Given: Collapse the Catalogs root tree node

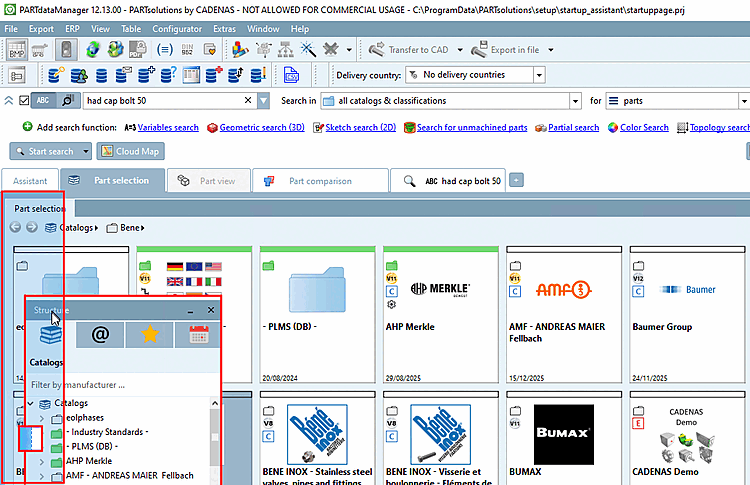Looking at the screenshot, I should tap(31, 404).
